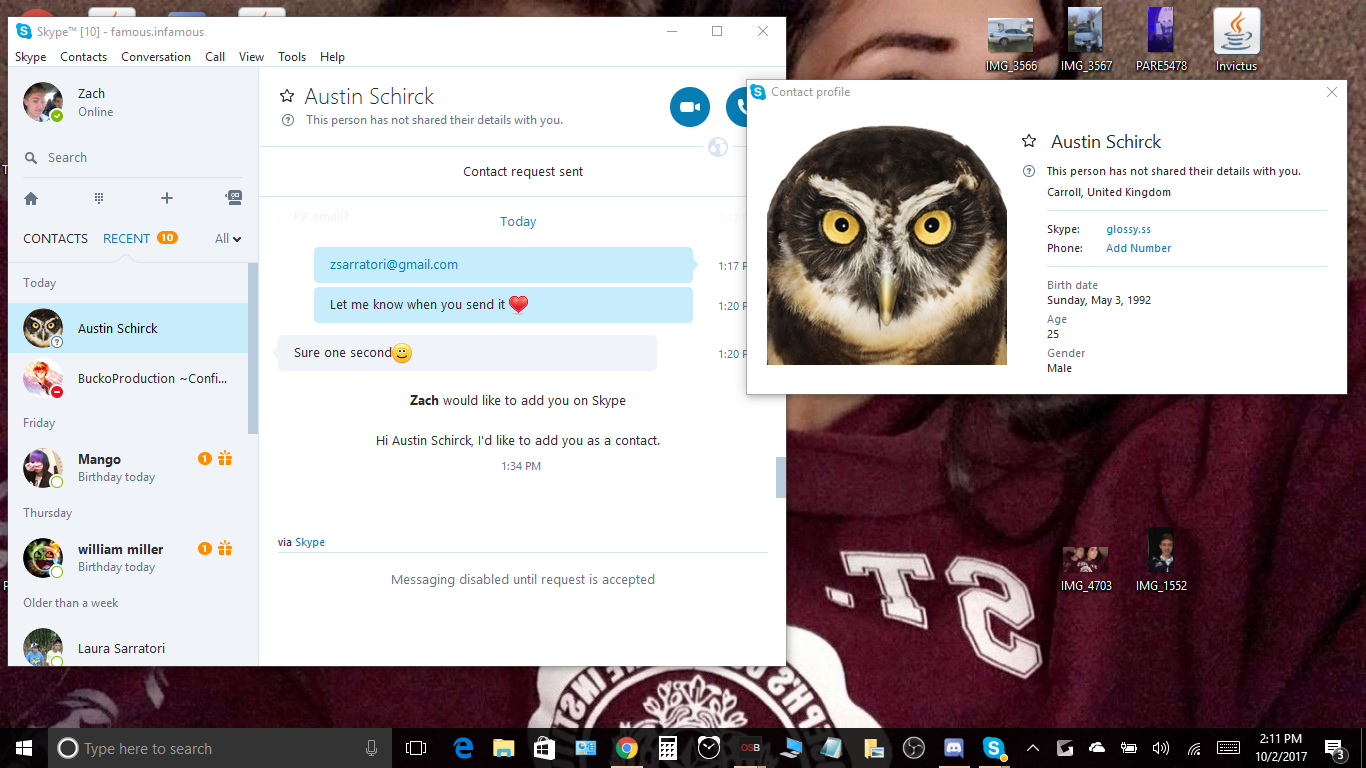Click Add Number link in contact profile
Viewport: 1366px width, 768px height.
tap(1138, 248)
